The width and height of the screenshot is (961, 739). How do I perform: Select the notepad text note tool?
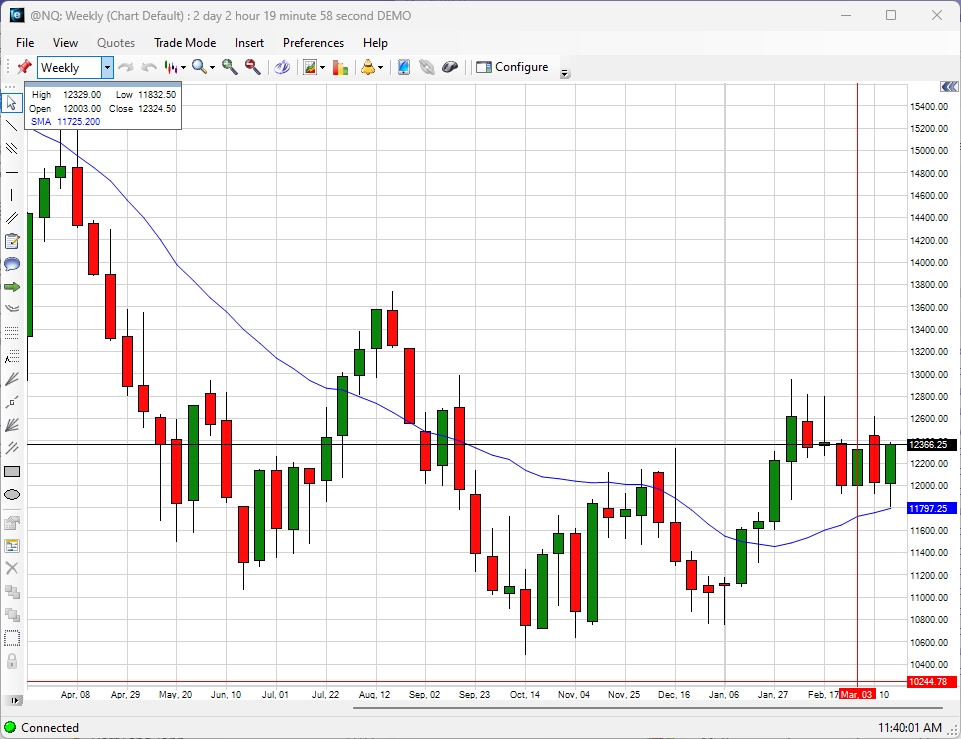[12, 241]
